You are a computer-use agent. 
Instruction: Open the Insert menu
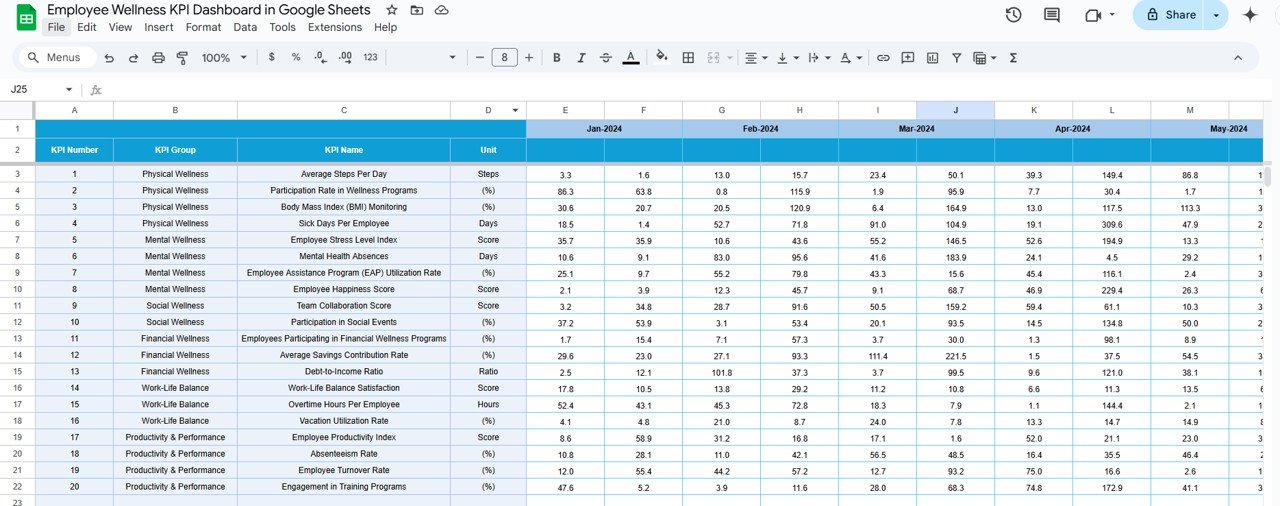159,27
